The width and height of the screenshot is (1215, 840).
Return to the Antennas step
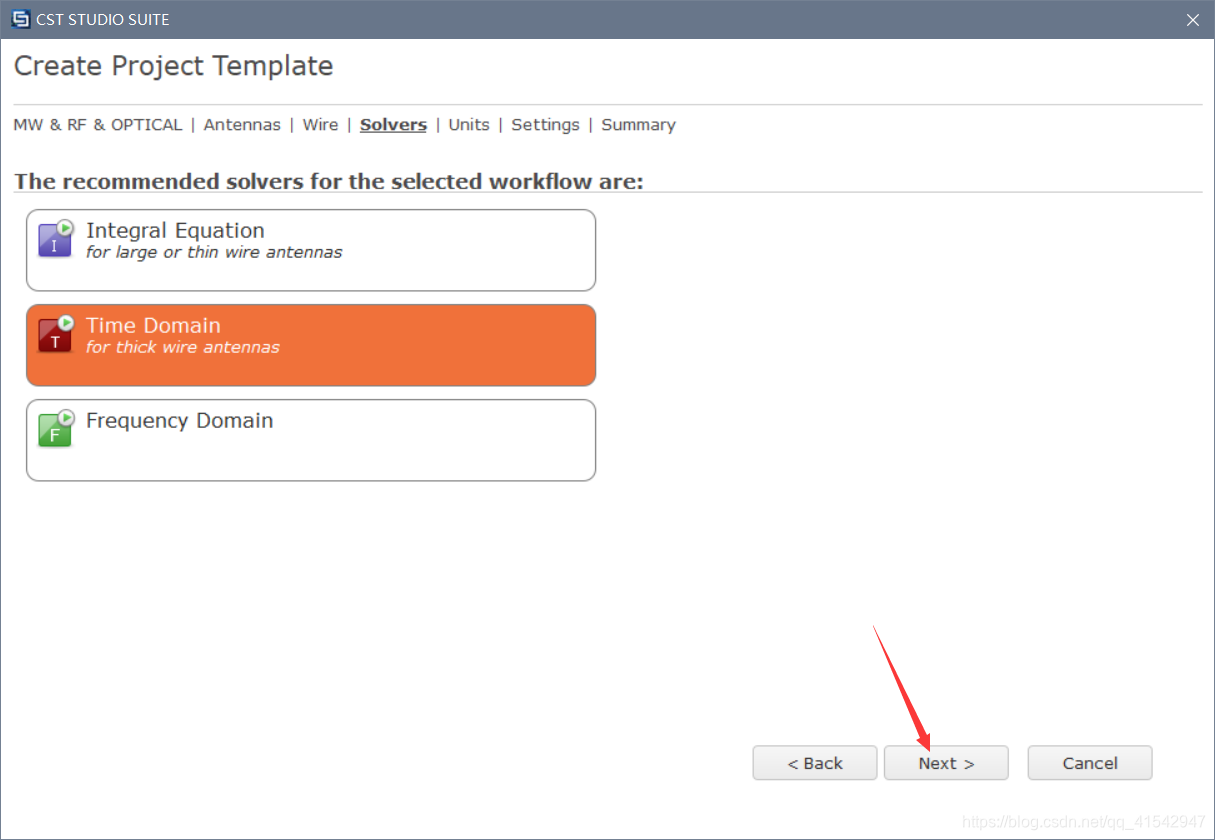pos(242,125)
